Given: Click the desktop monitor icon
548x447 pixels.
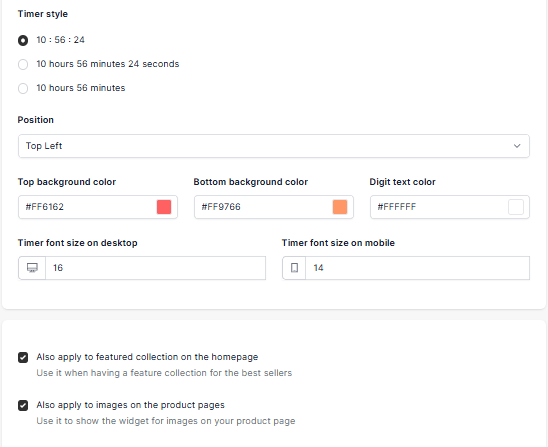Looking at the screenshot, I should coord(32,268).
